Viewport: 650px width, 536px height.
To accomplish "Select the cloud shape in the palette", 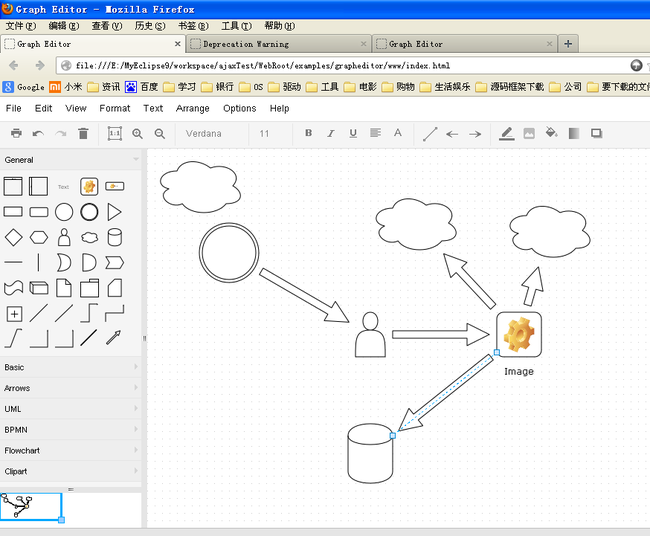I will (x=89, y=238).
